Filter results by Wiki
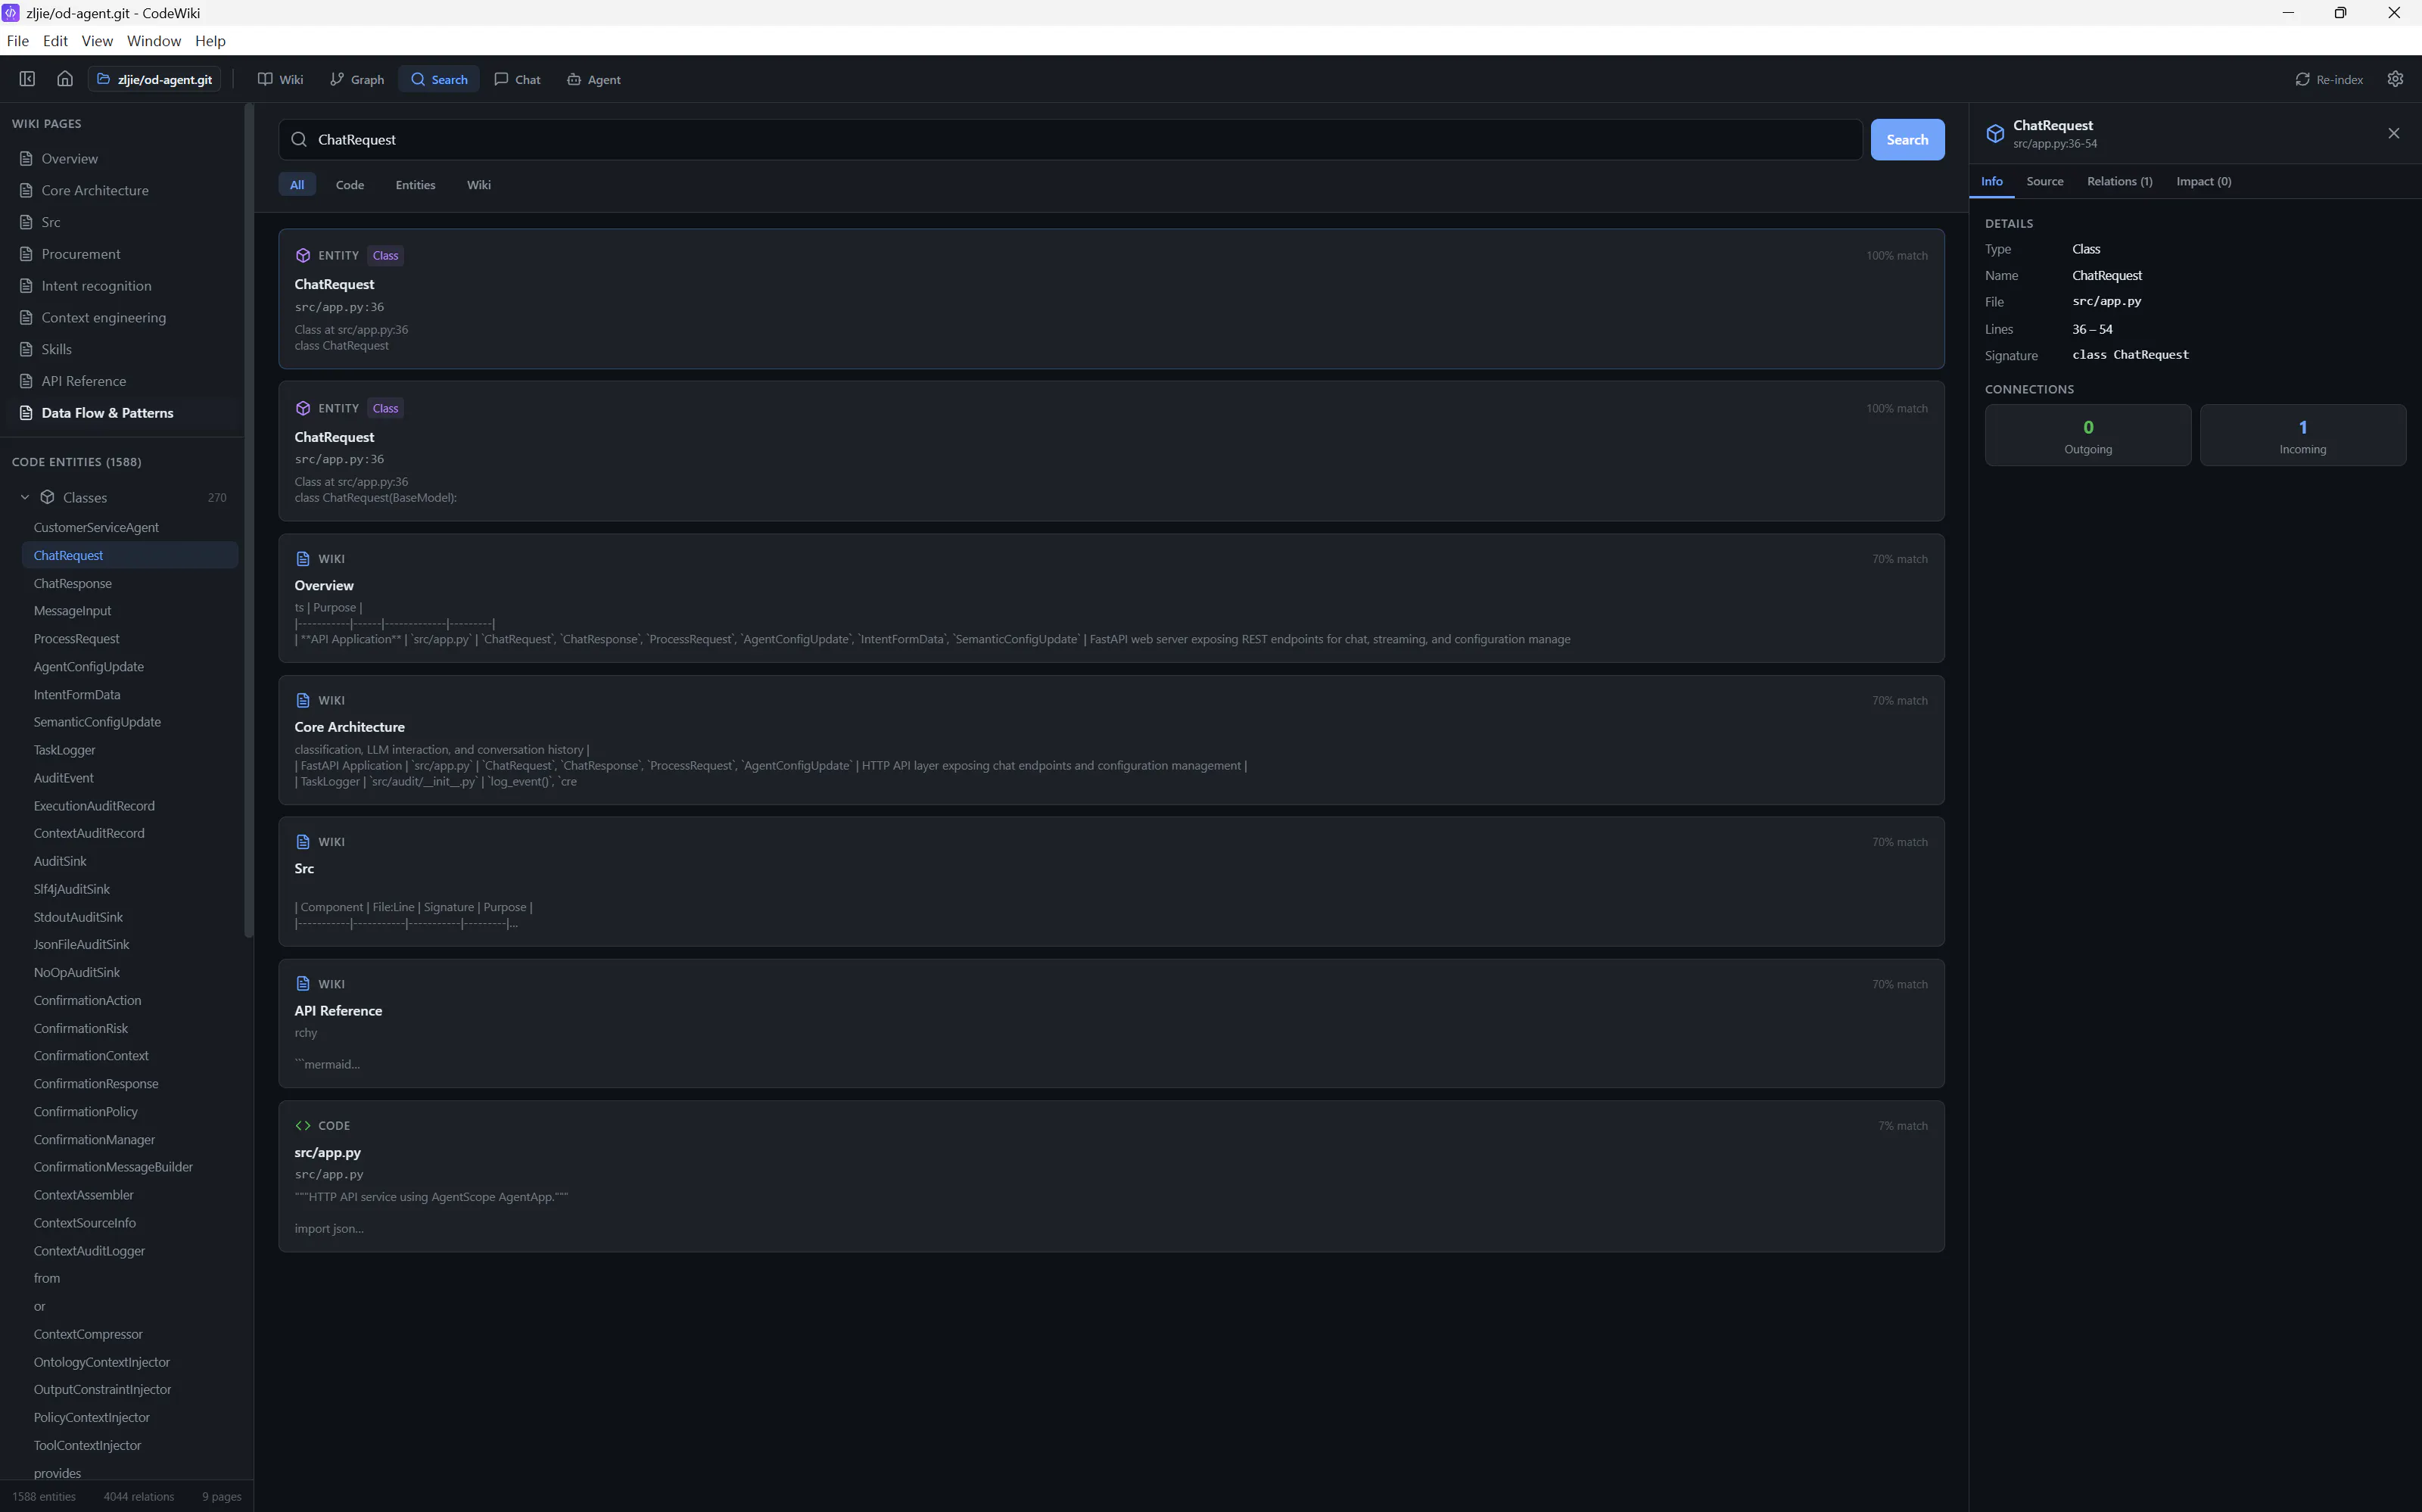This screenshot has width=2422, height=1512. pyautogui.click(x=479, y=185)
